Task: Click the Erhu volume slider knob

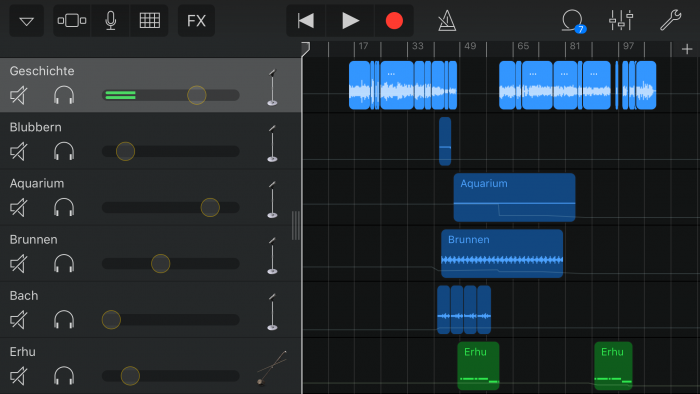Action: tap(130, 376)
